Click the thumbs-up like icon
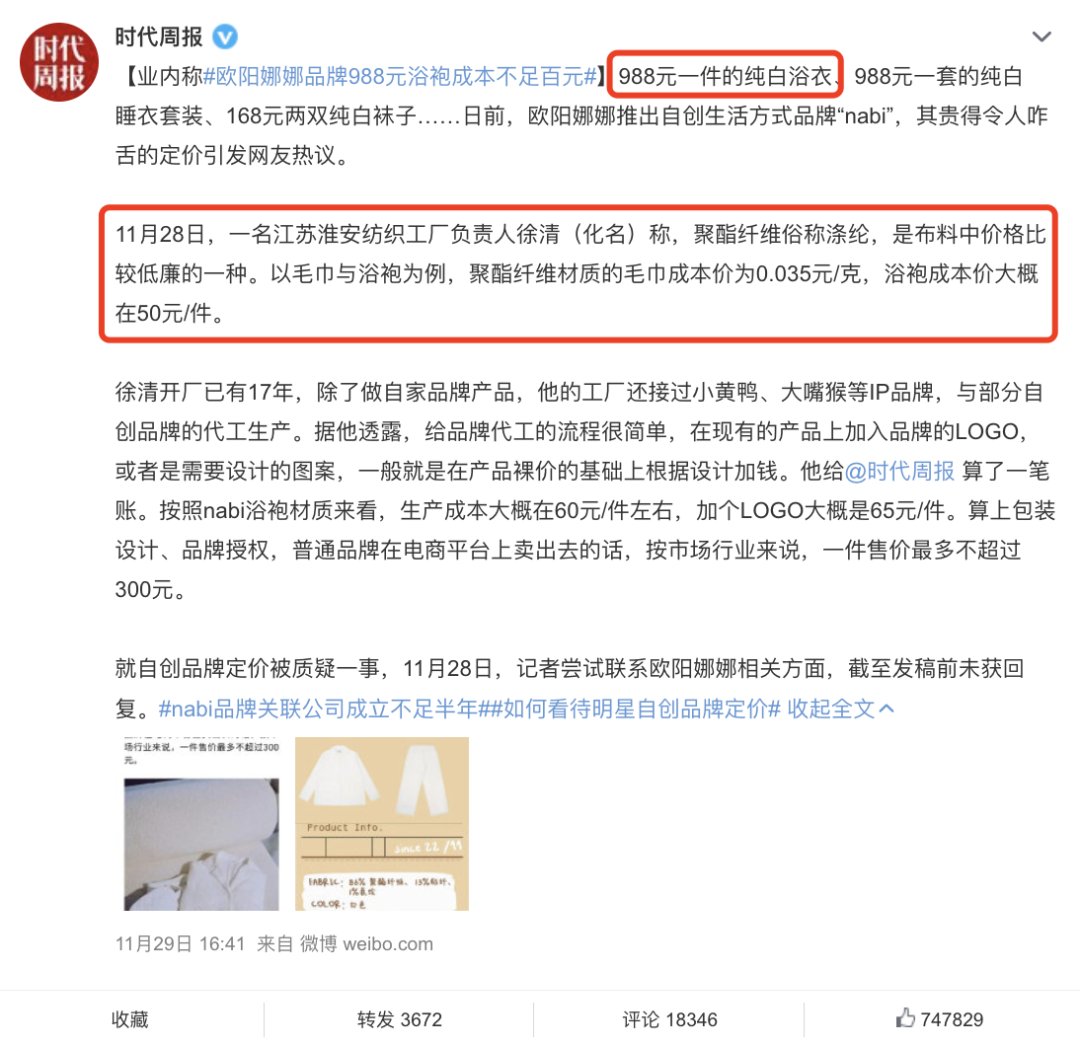The image size is (1080, 1046). click(905, 1018)
